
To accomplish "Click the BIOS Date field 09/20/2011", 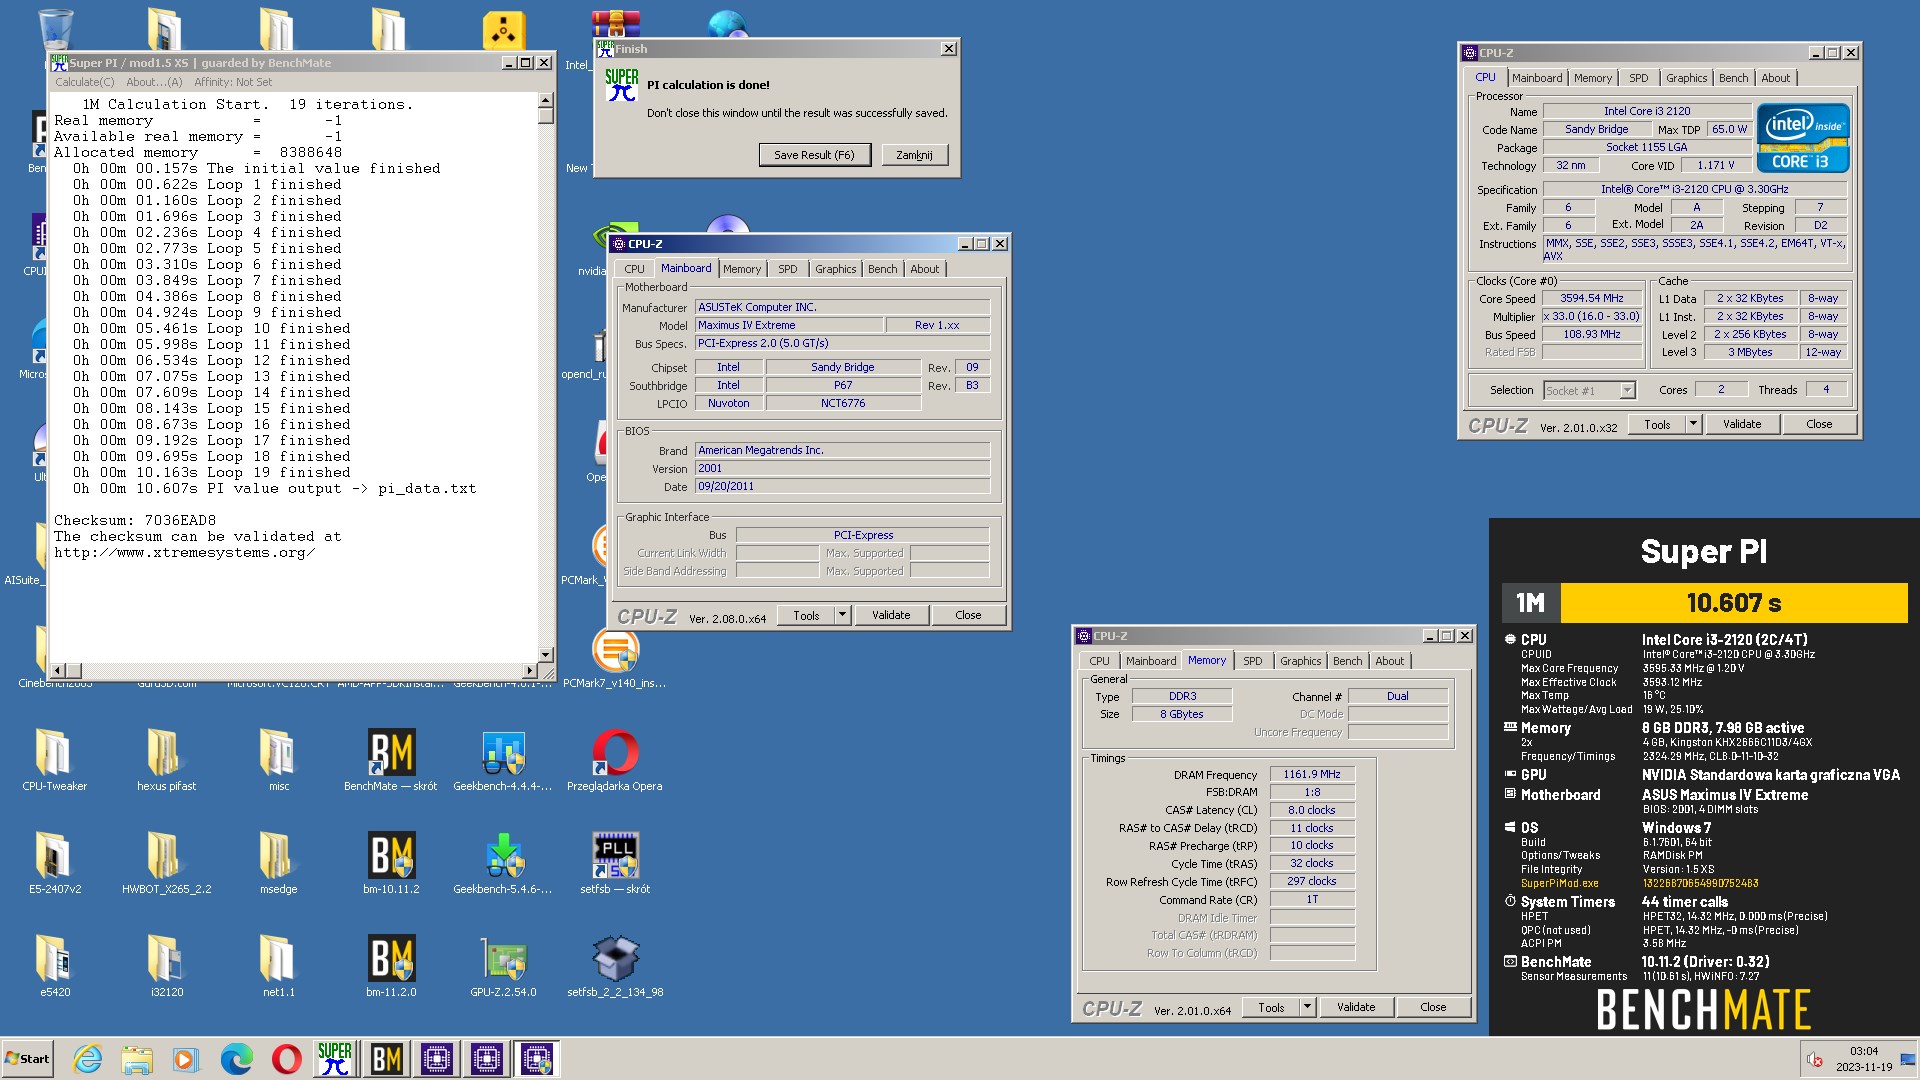I will tap(842, 486).
